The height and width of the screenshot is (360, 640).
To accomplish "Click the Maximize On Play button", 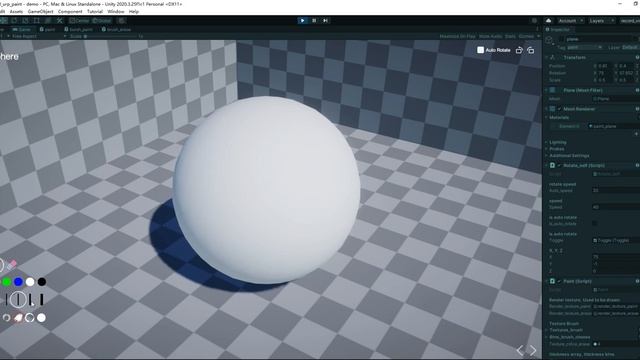I will pyautogui.click(x=457, y=36).
